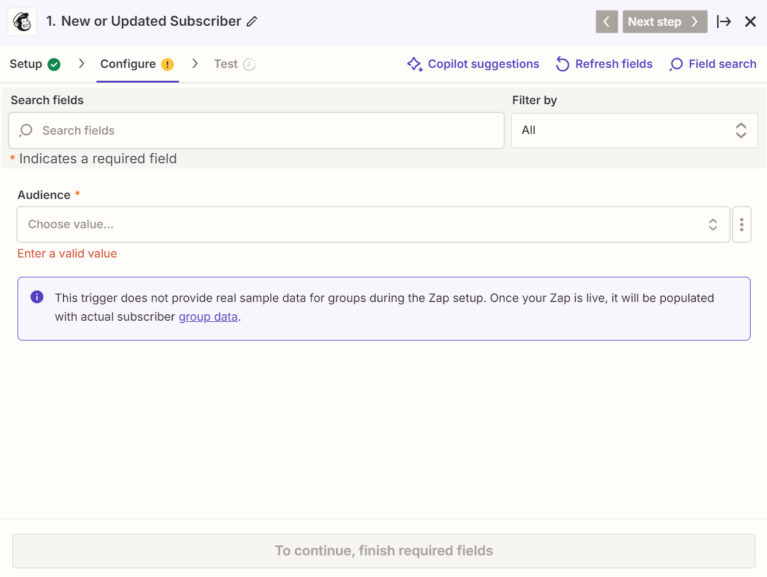Viewport: 767px width, 577px height.
Task: Click Refresh fields
Action: tap(604, 64)
